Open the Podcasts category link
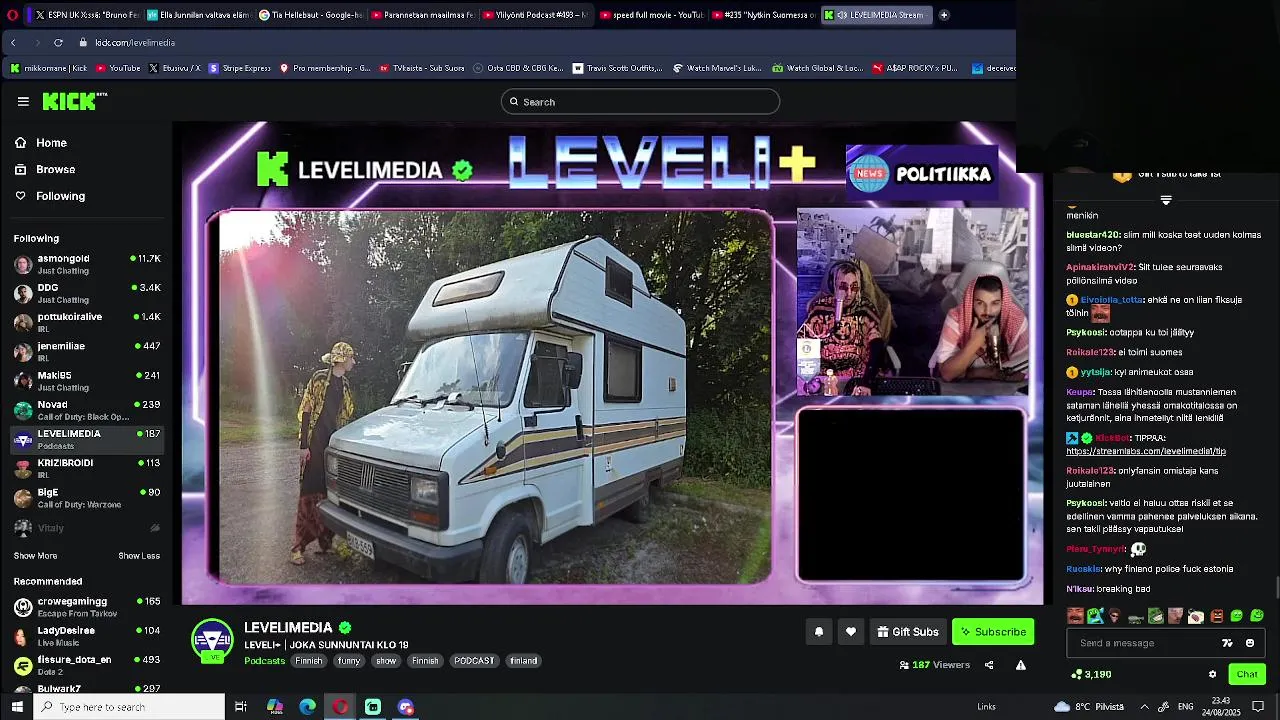 tap(265, 661)
